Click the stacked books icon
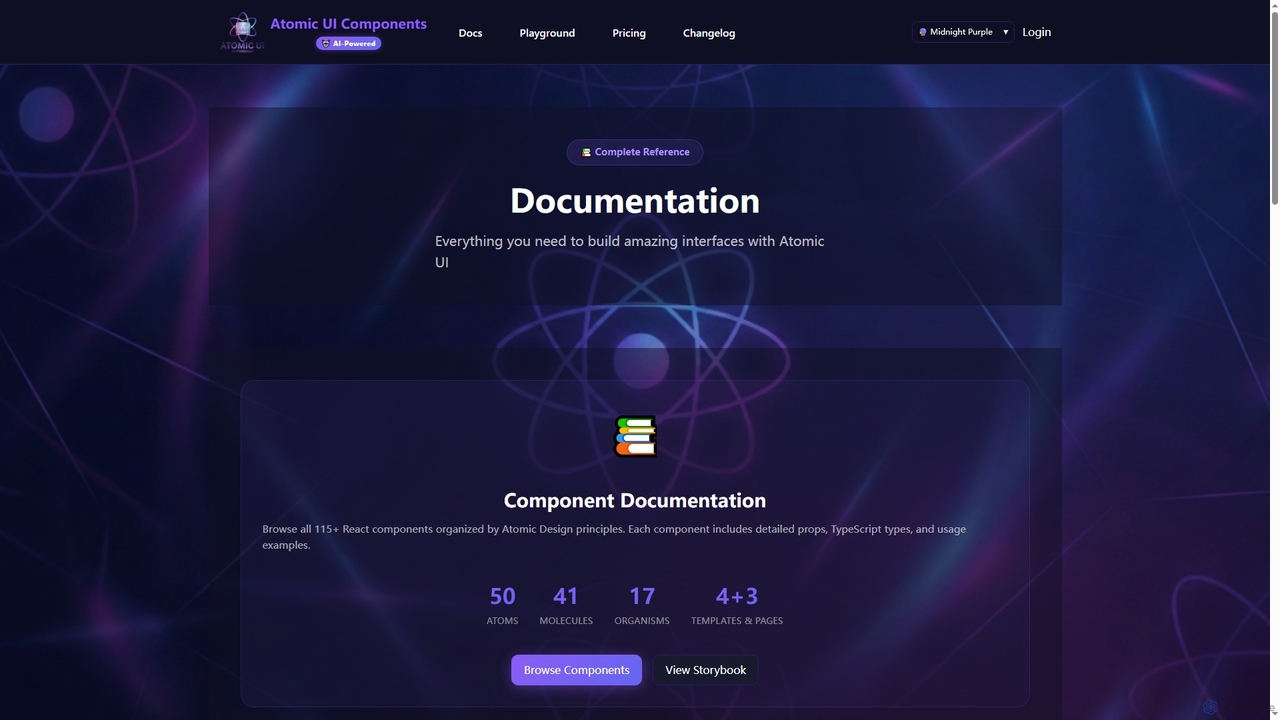This screenshot has width=1280, height=720. [x=635, y=437]
